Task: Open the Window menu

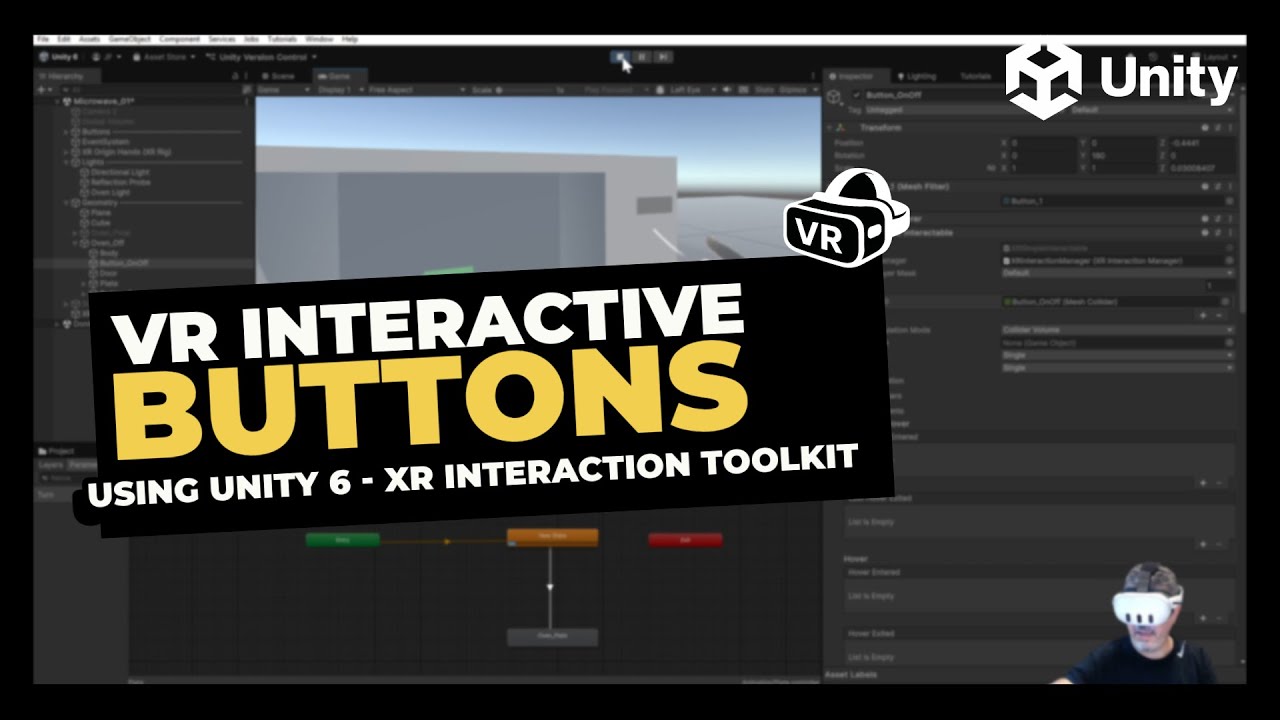Action: 319,39
